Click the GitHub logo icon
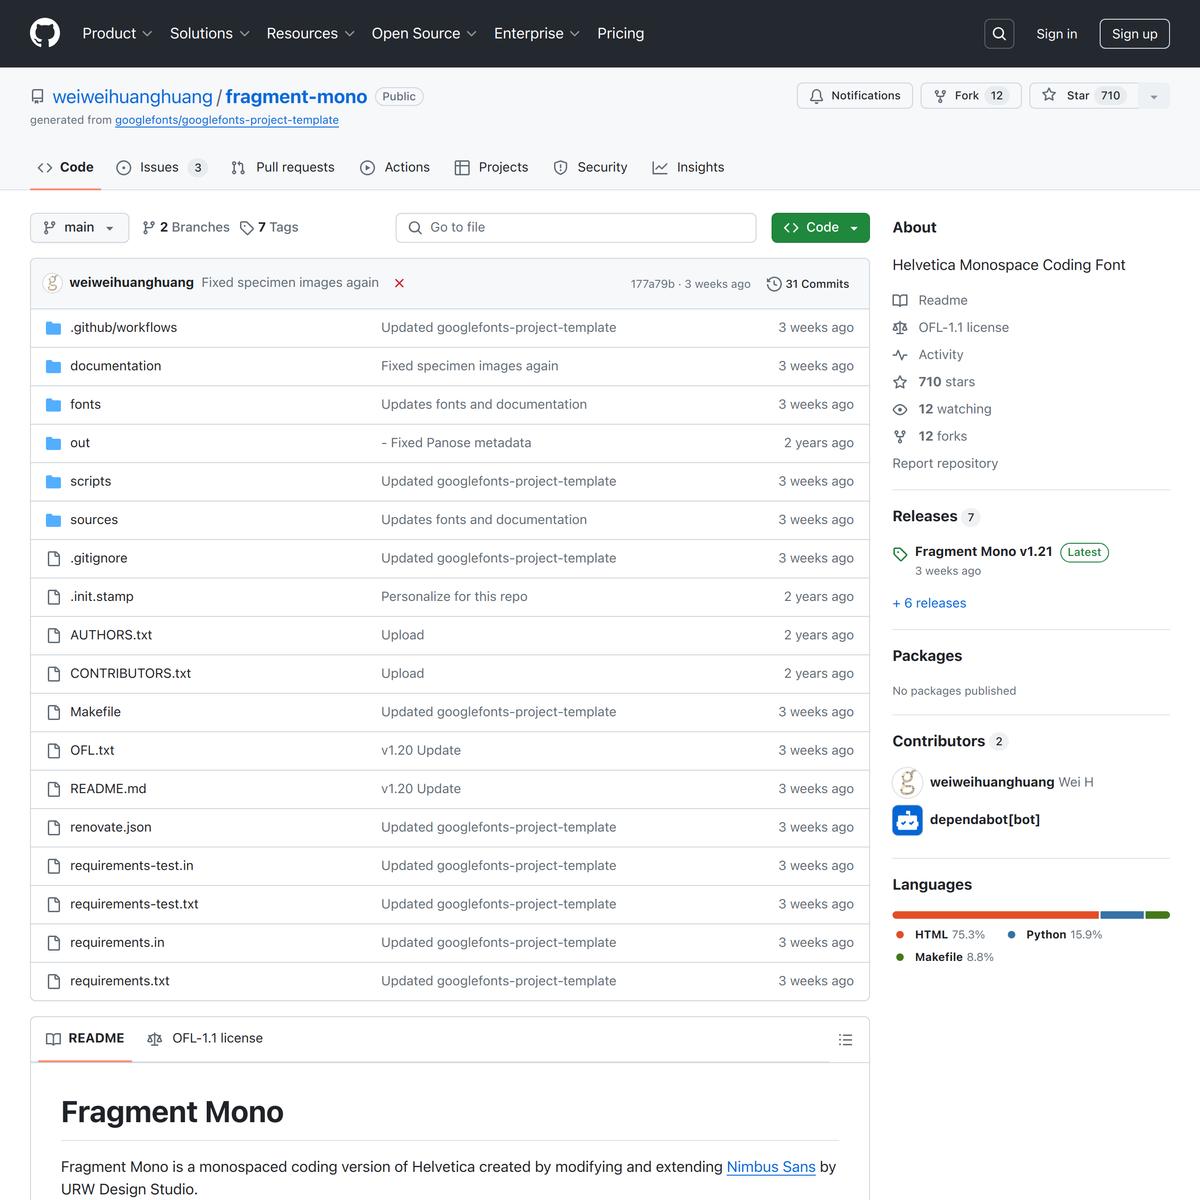This screenshot has width=1200, height=1200. [45, 33]
